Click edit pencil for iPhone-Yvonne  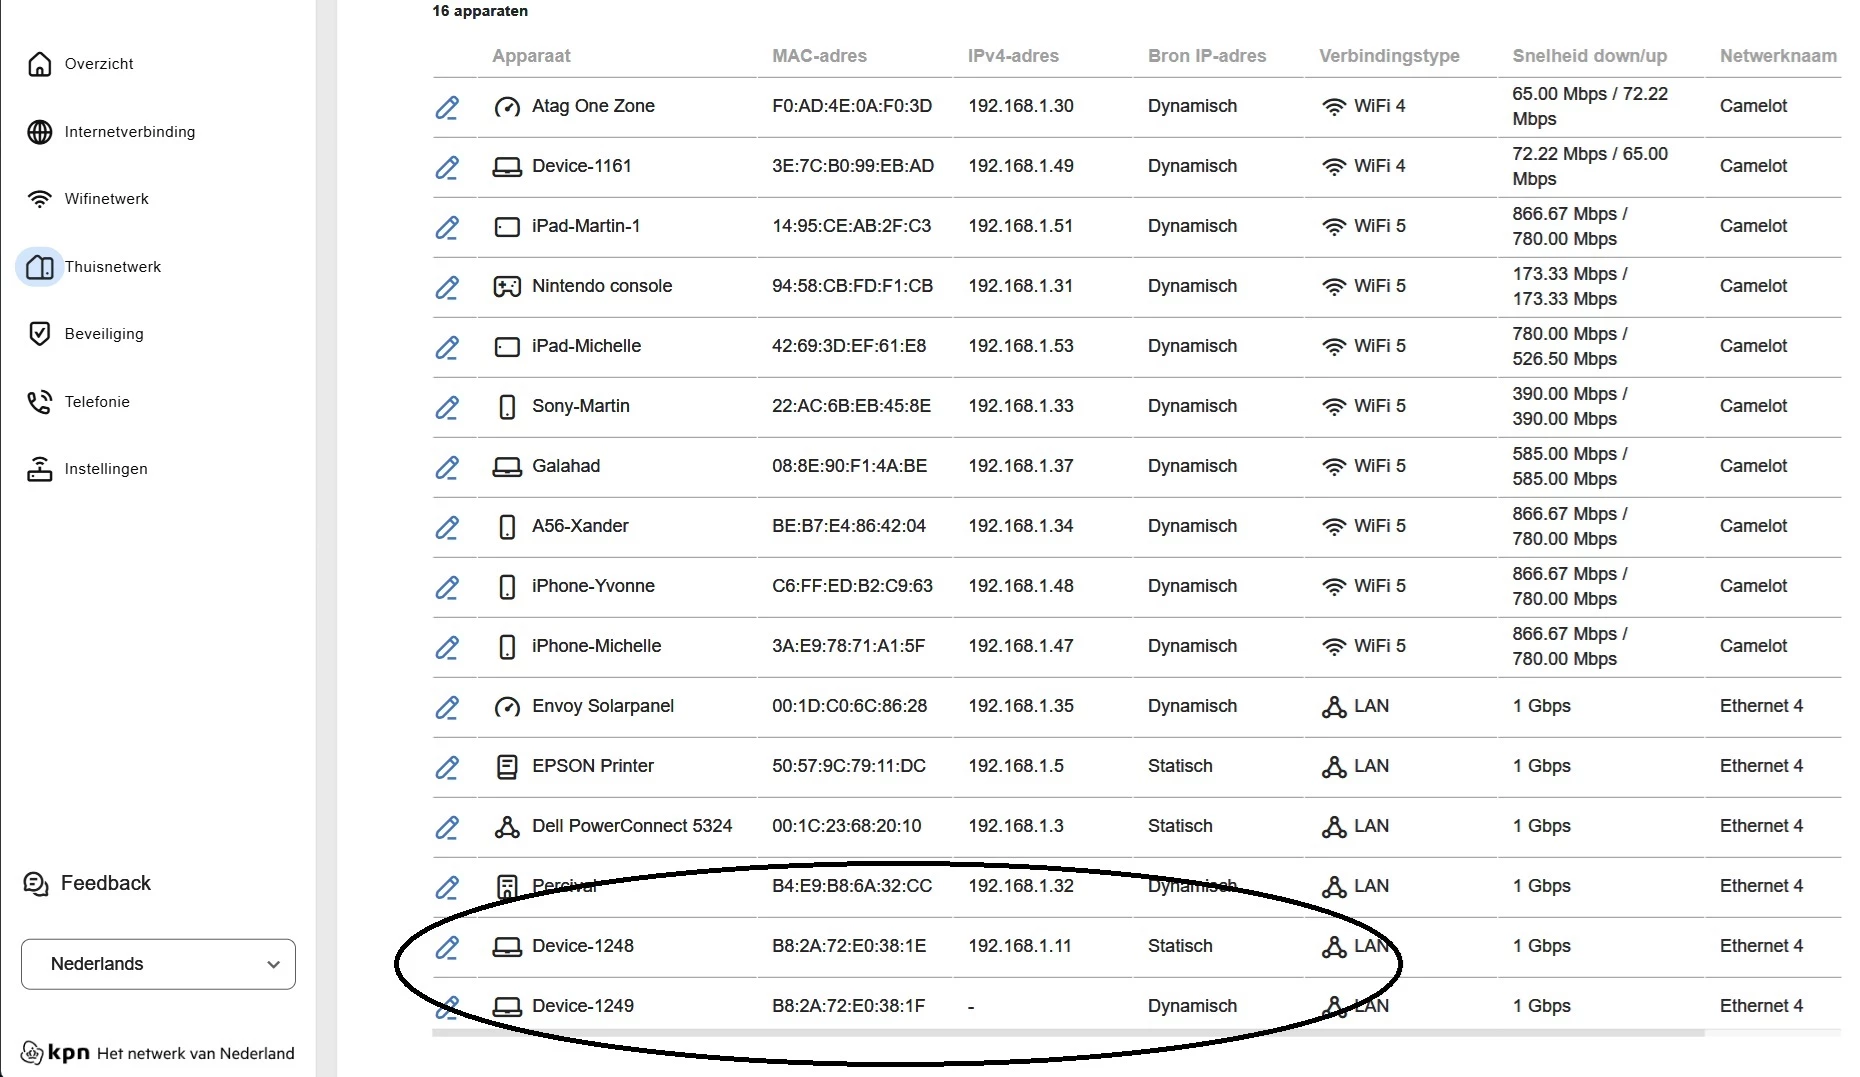(447, 587)
